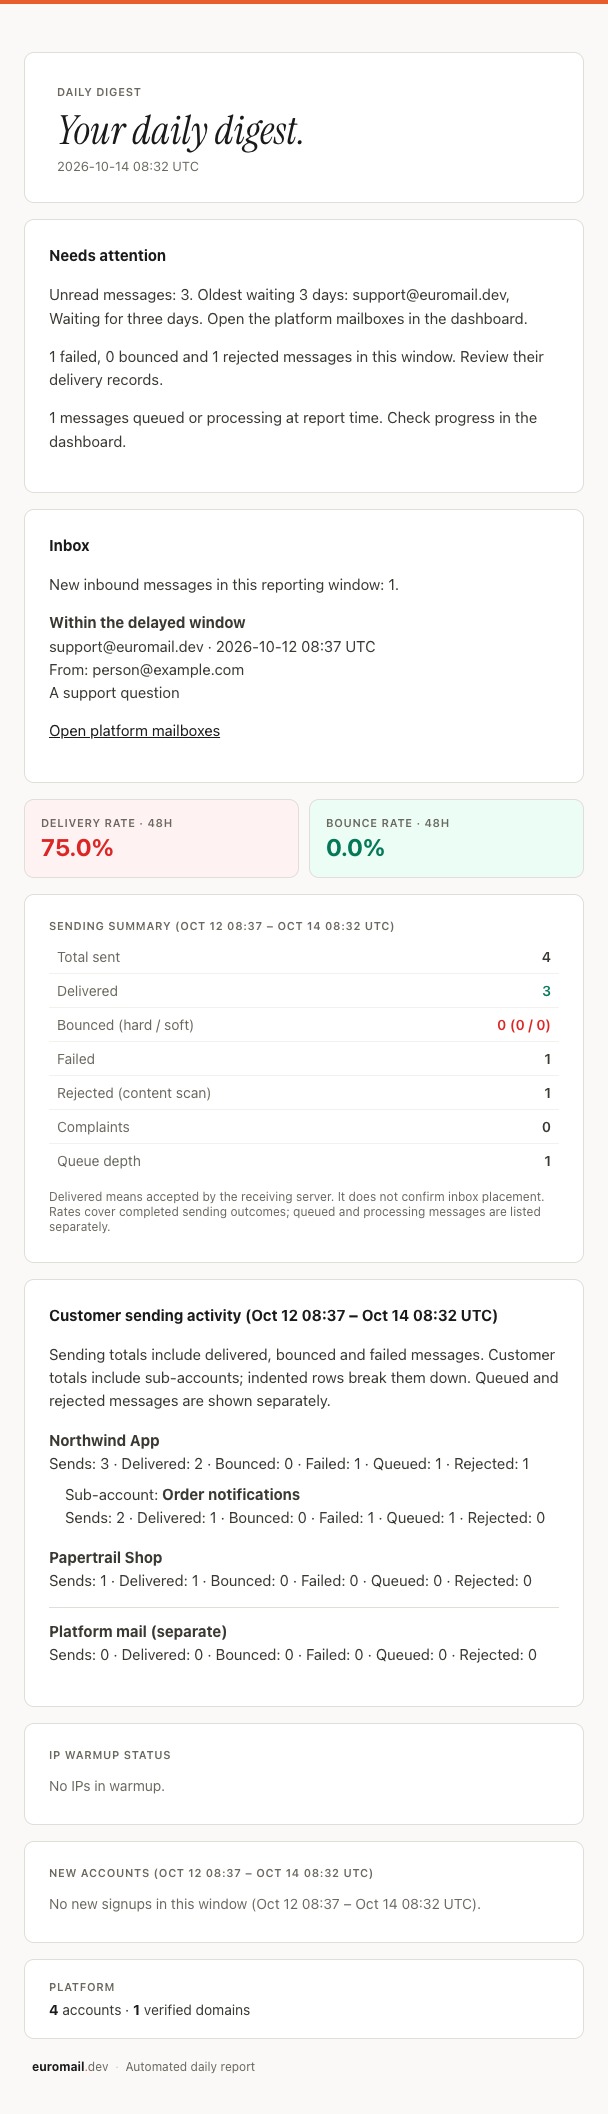
Task: Click the 'No new signups in this window' text
Action: (265, 1904)
